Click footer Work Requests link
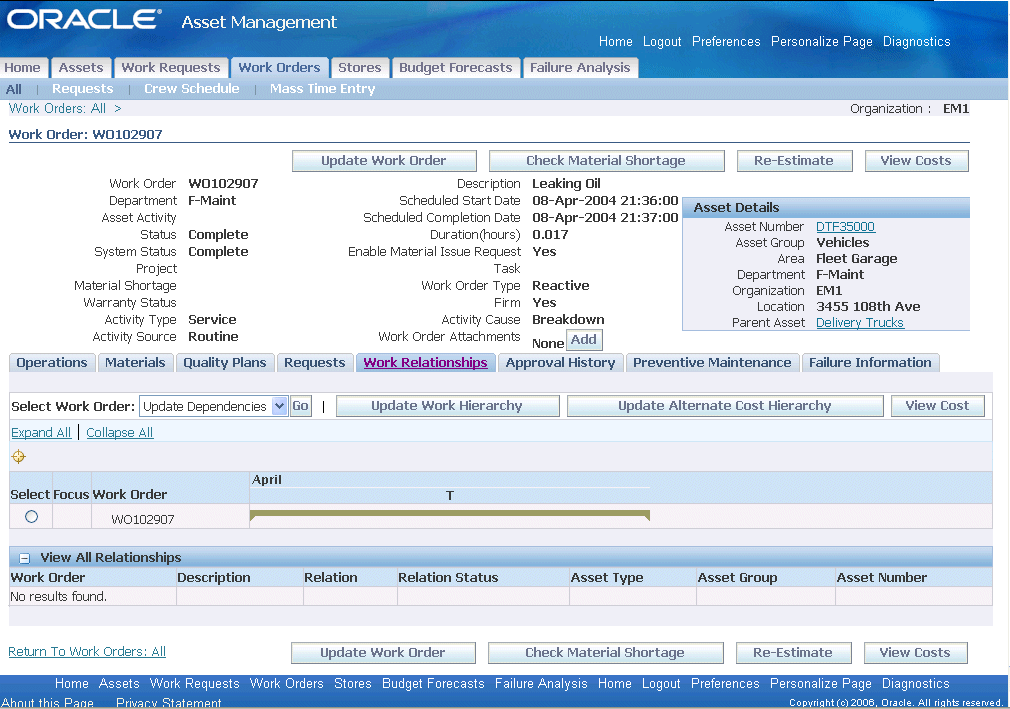The image size is (1010, 709). [195, 683]
